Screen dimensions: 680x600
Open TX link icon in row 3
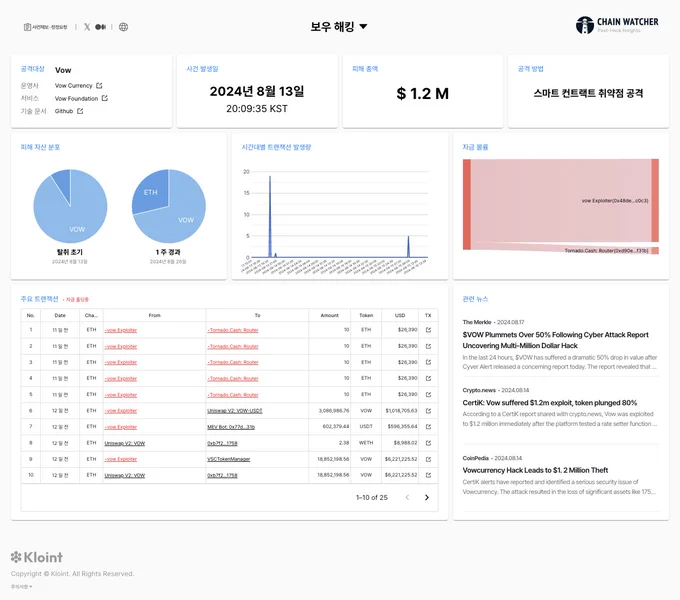click(428, 362)
